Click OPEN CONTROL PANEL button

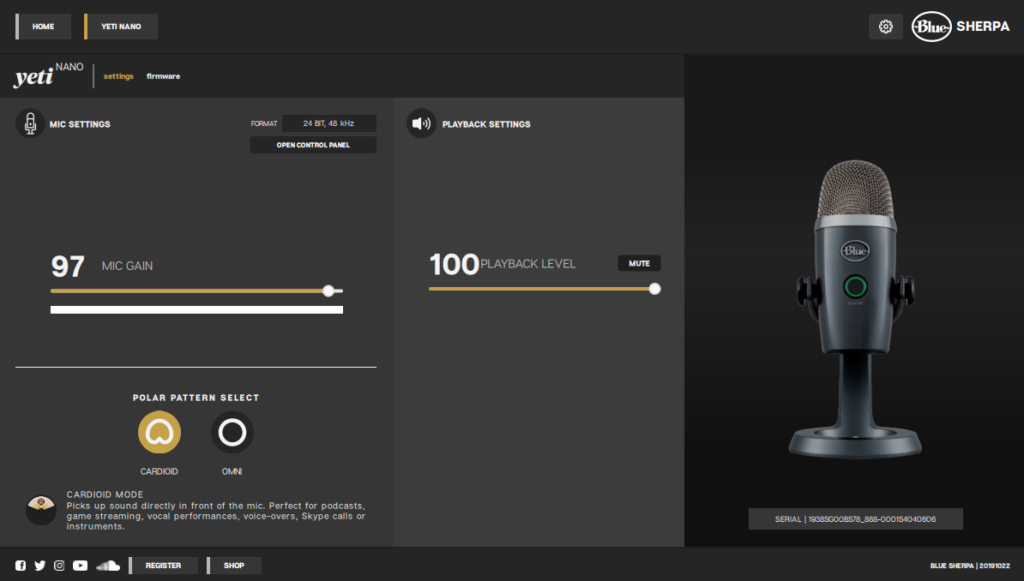(313, 145)
